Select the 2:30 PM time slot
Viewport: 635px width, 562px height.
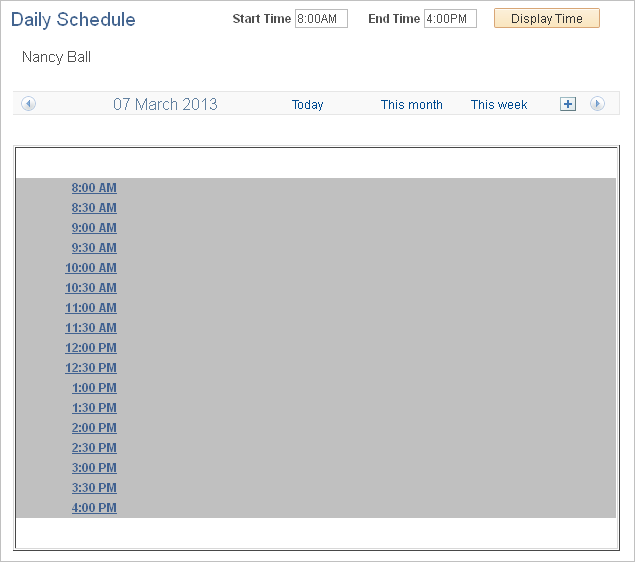coord(94,448)
